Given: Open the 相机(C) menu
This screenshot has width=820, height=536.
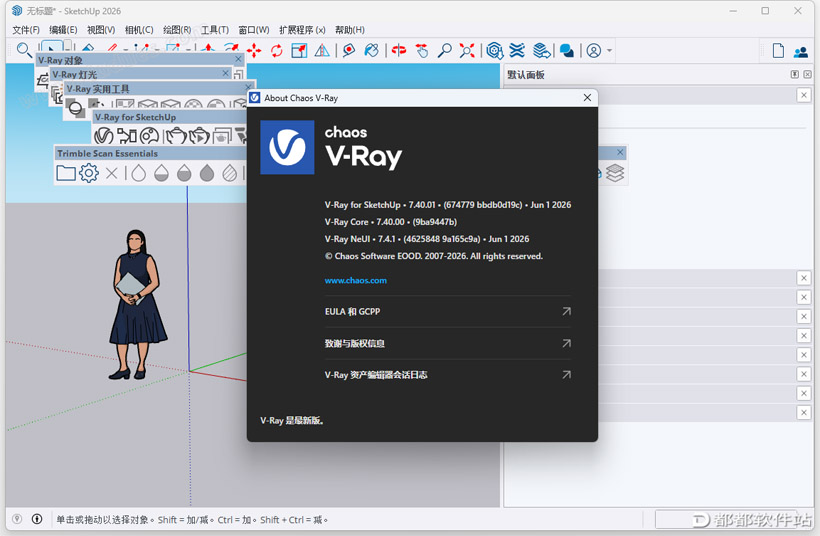Looking at the screenshot, I should click(139, 30).
